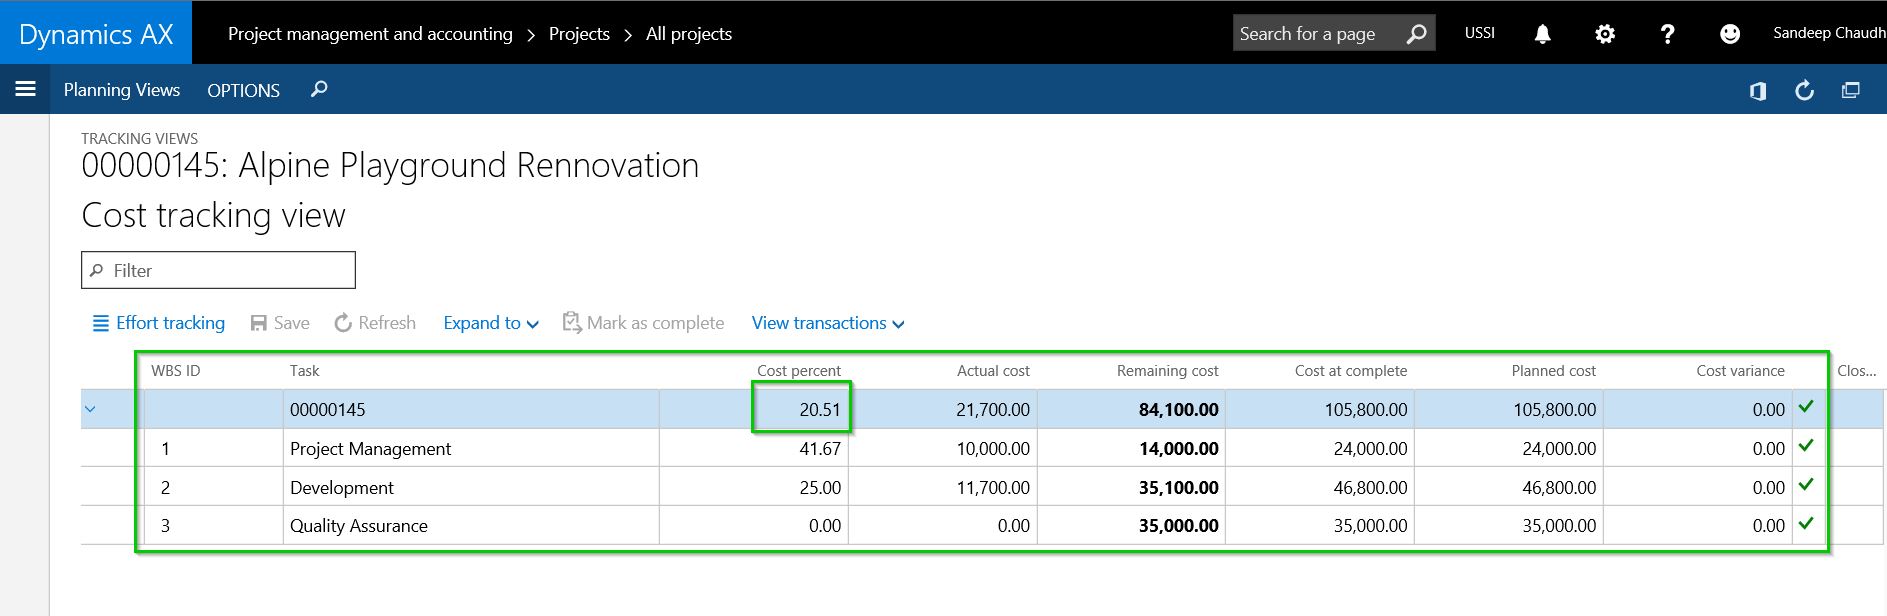The width and height of the screenshot is (1887, 616).
Task: Click the feedback smiley face icon
Action: click(1729, 34)
